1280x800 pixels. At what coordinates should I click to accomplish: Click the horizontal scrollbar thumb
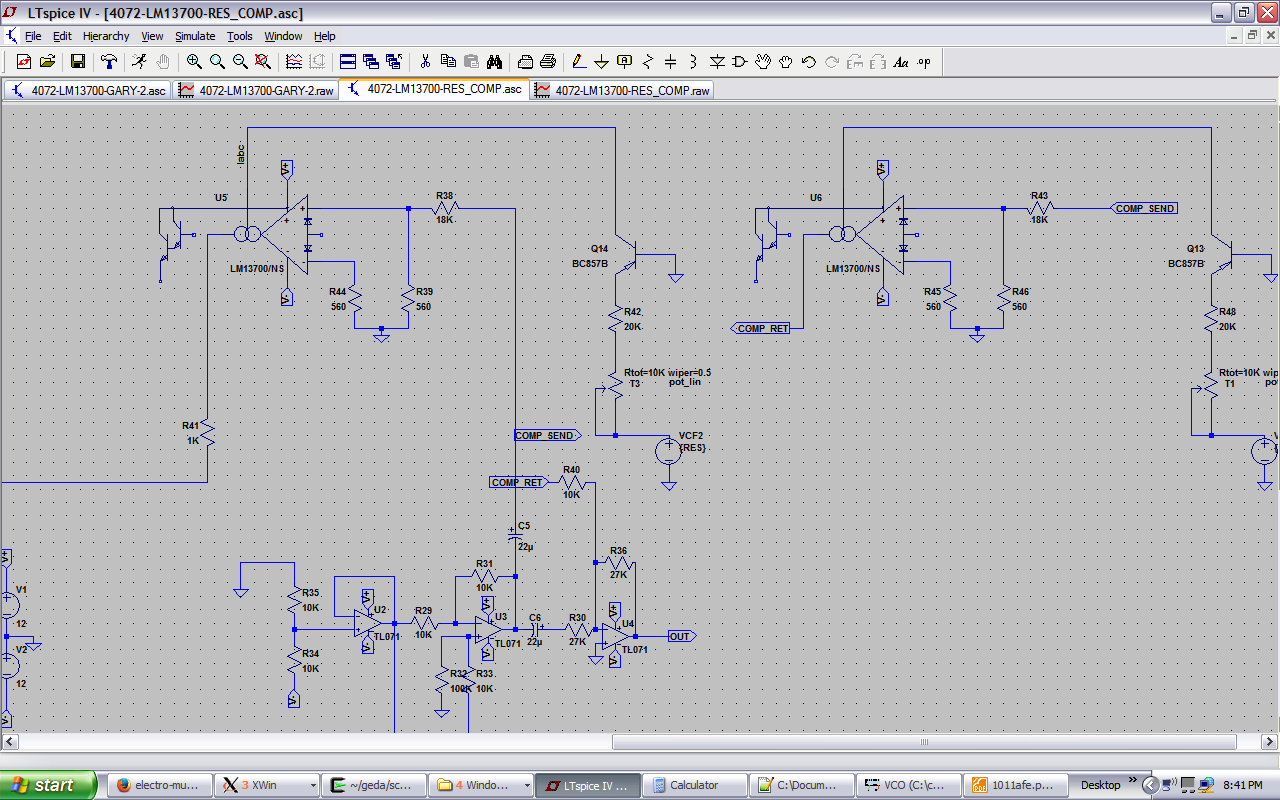click(x=924, y=742)
